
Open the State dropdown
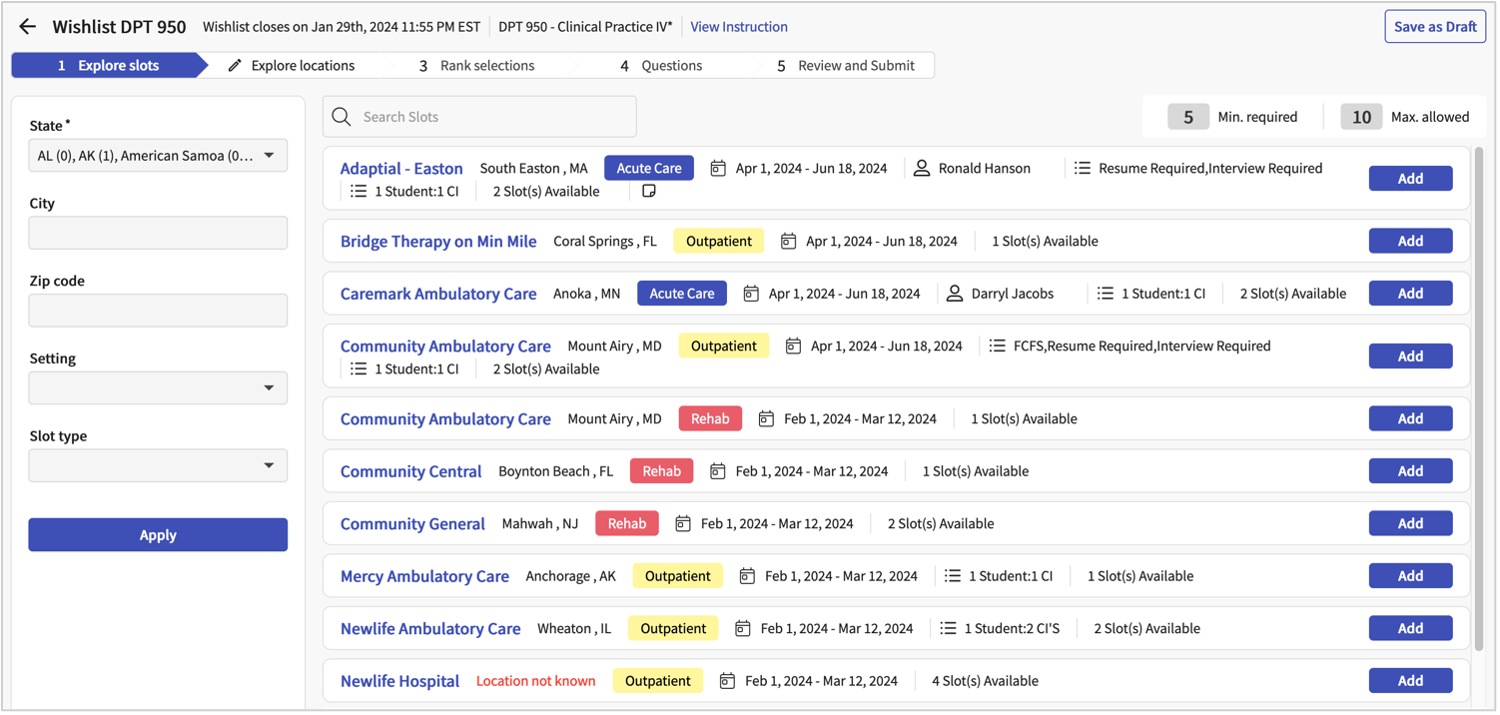[158, 156]
